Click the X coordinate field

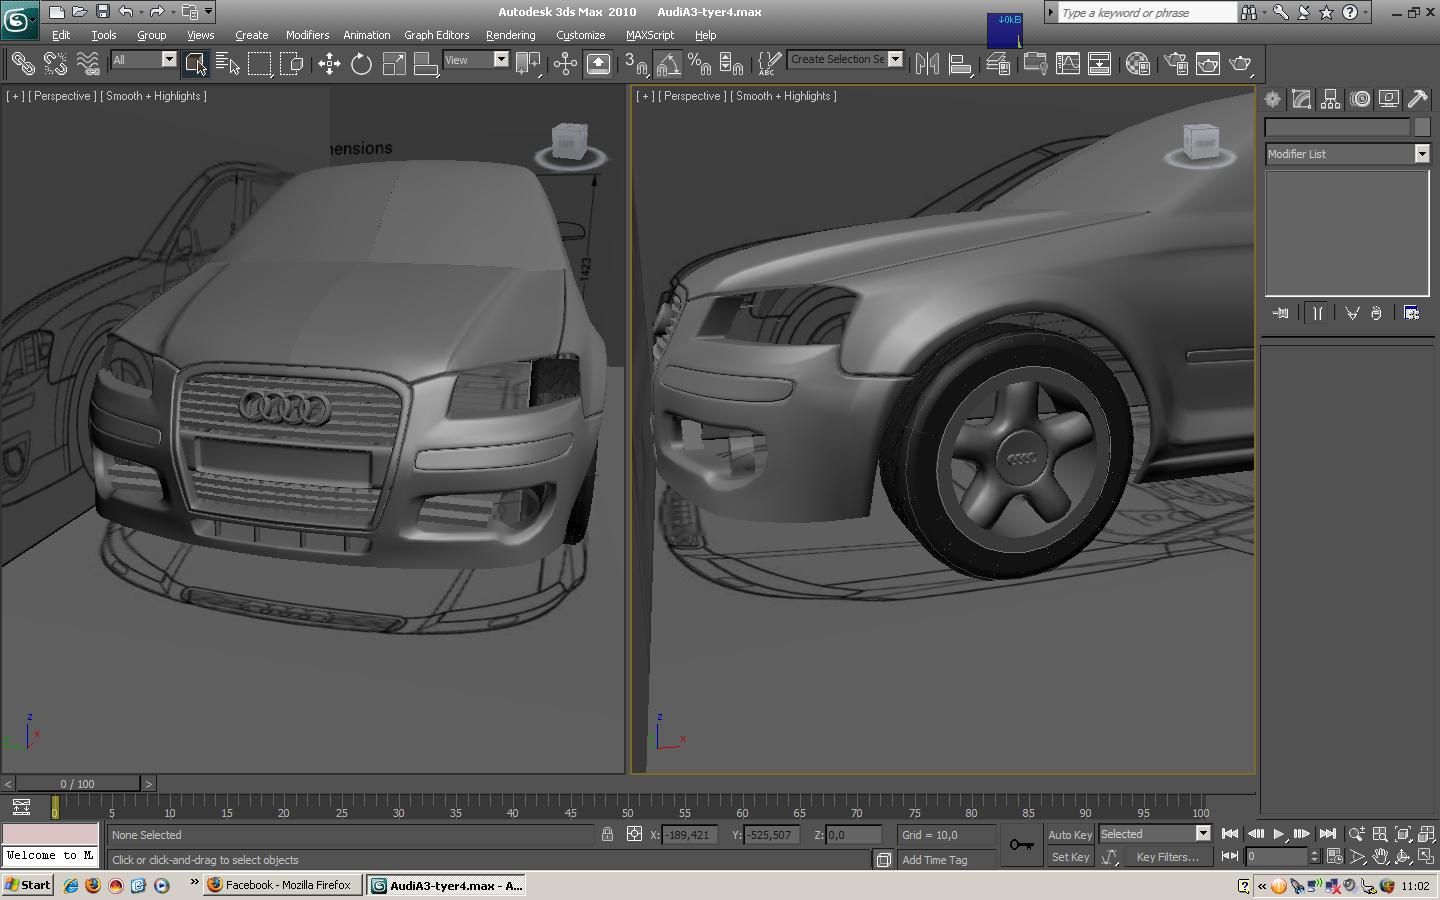click(689, 834)
